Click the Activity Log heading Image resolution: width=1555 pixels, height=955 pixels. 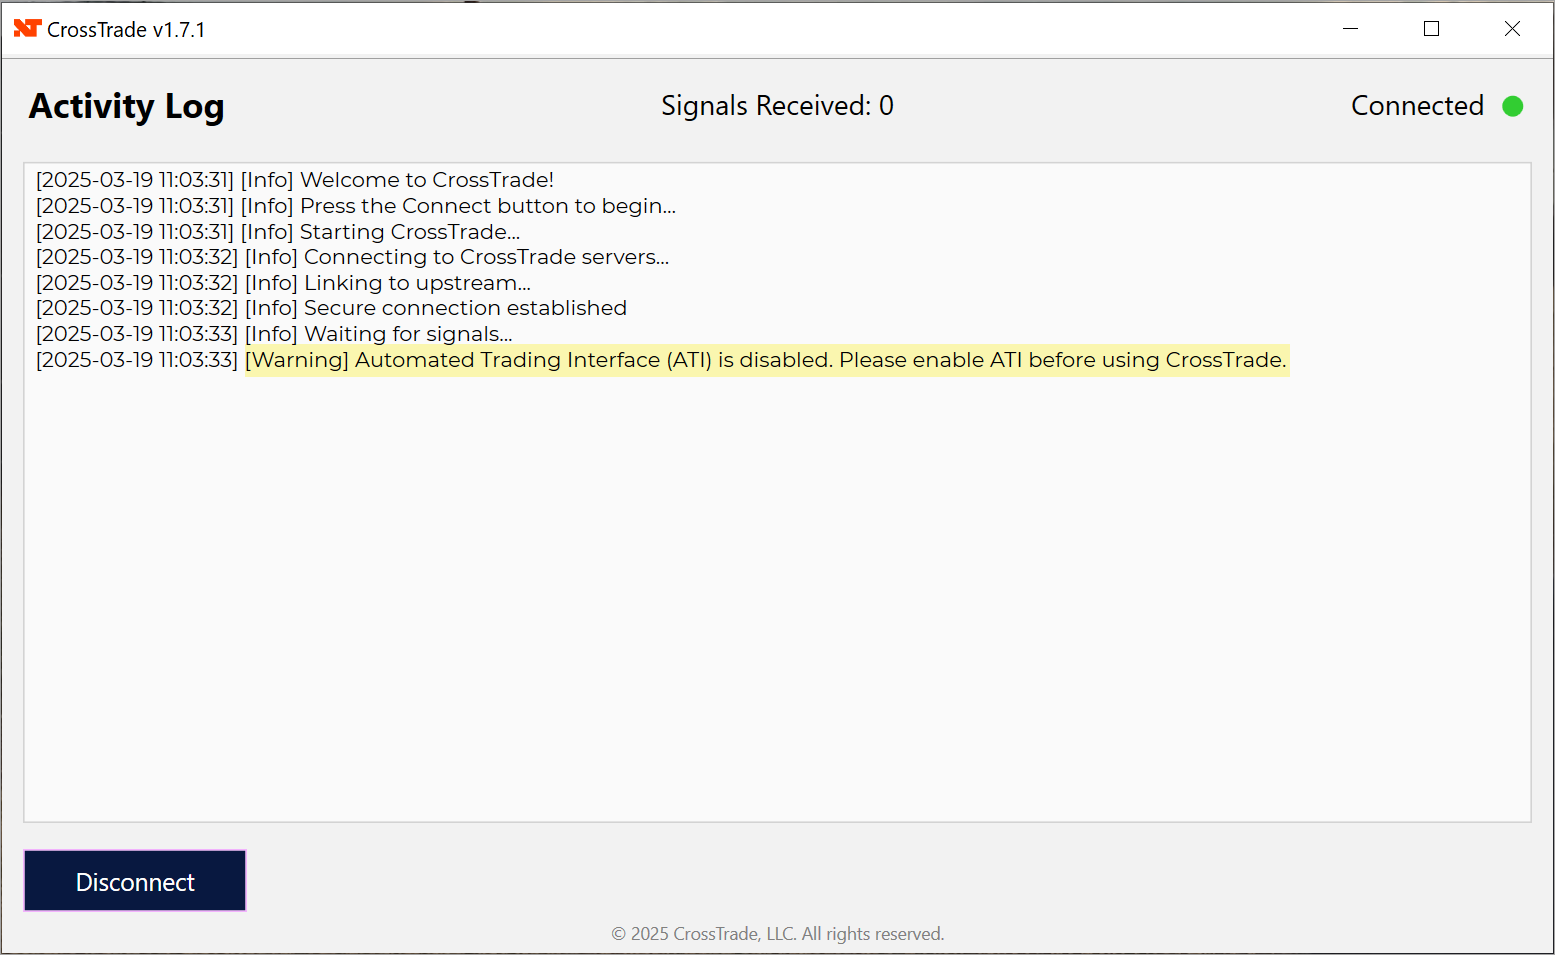click(127, 107)
